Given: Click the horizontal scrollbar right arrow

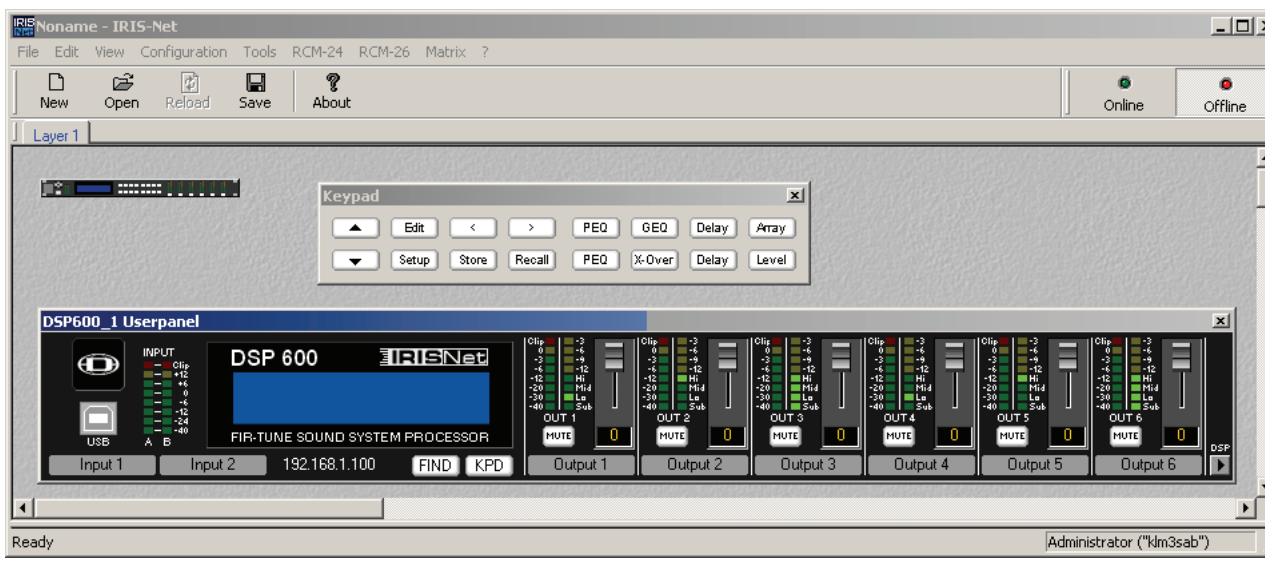Looking at the screenshot, I should tap(1244, 509).
